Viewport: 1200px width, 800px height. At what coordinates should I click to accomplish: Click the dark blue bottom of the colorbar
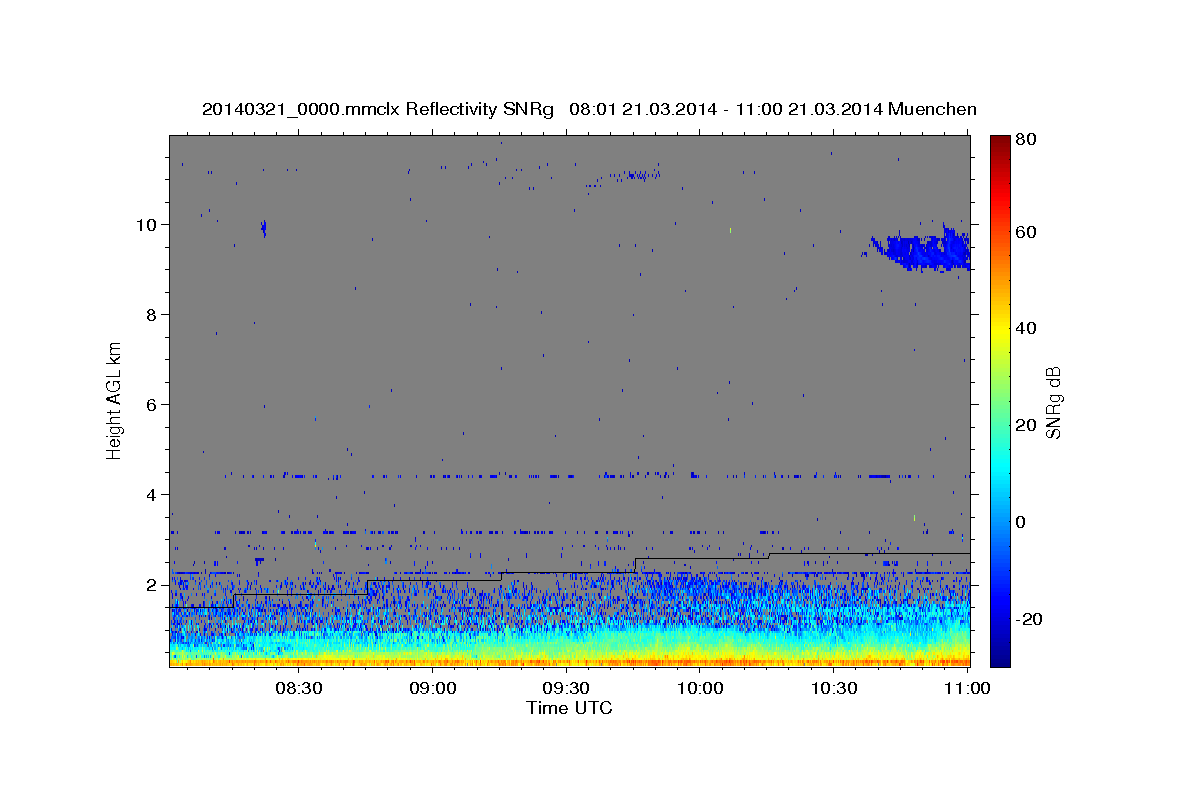[x=1000, y=655]
